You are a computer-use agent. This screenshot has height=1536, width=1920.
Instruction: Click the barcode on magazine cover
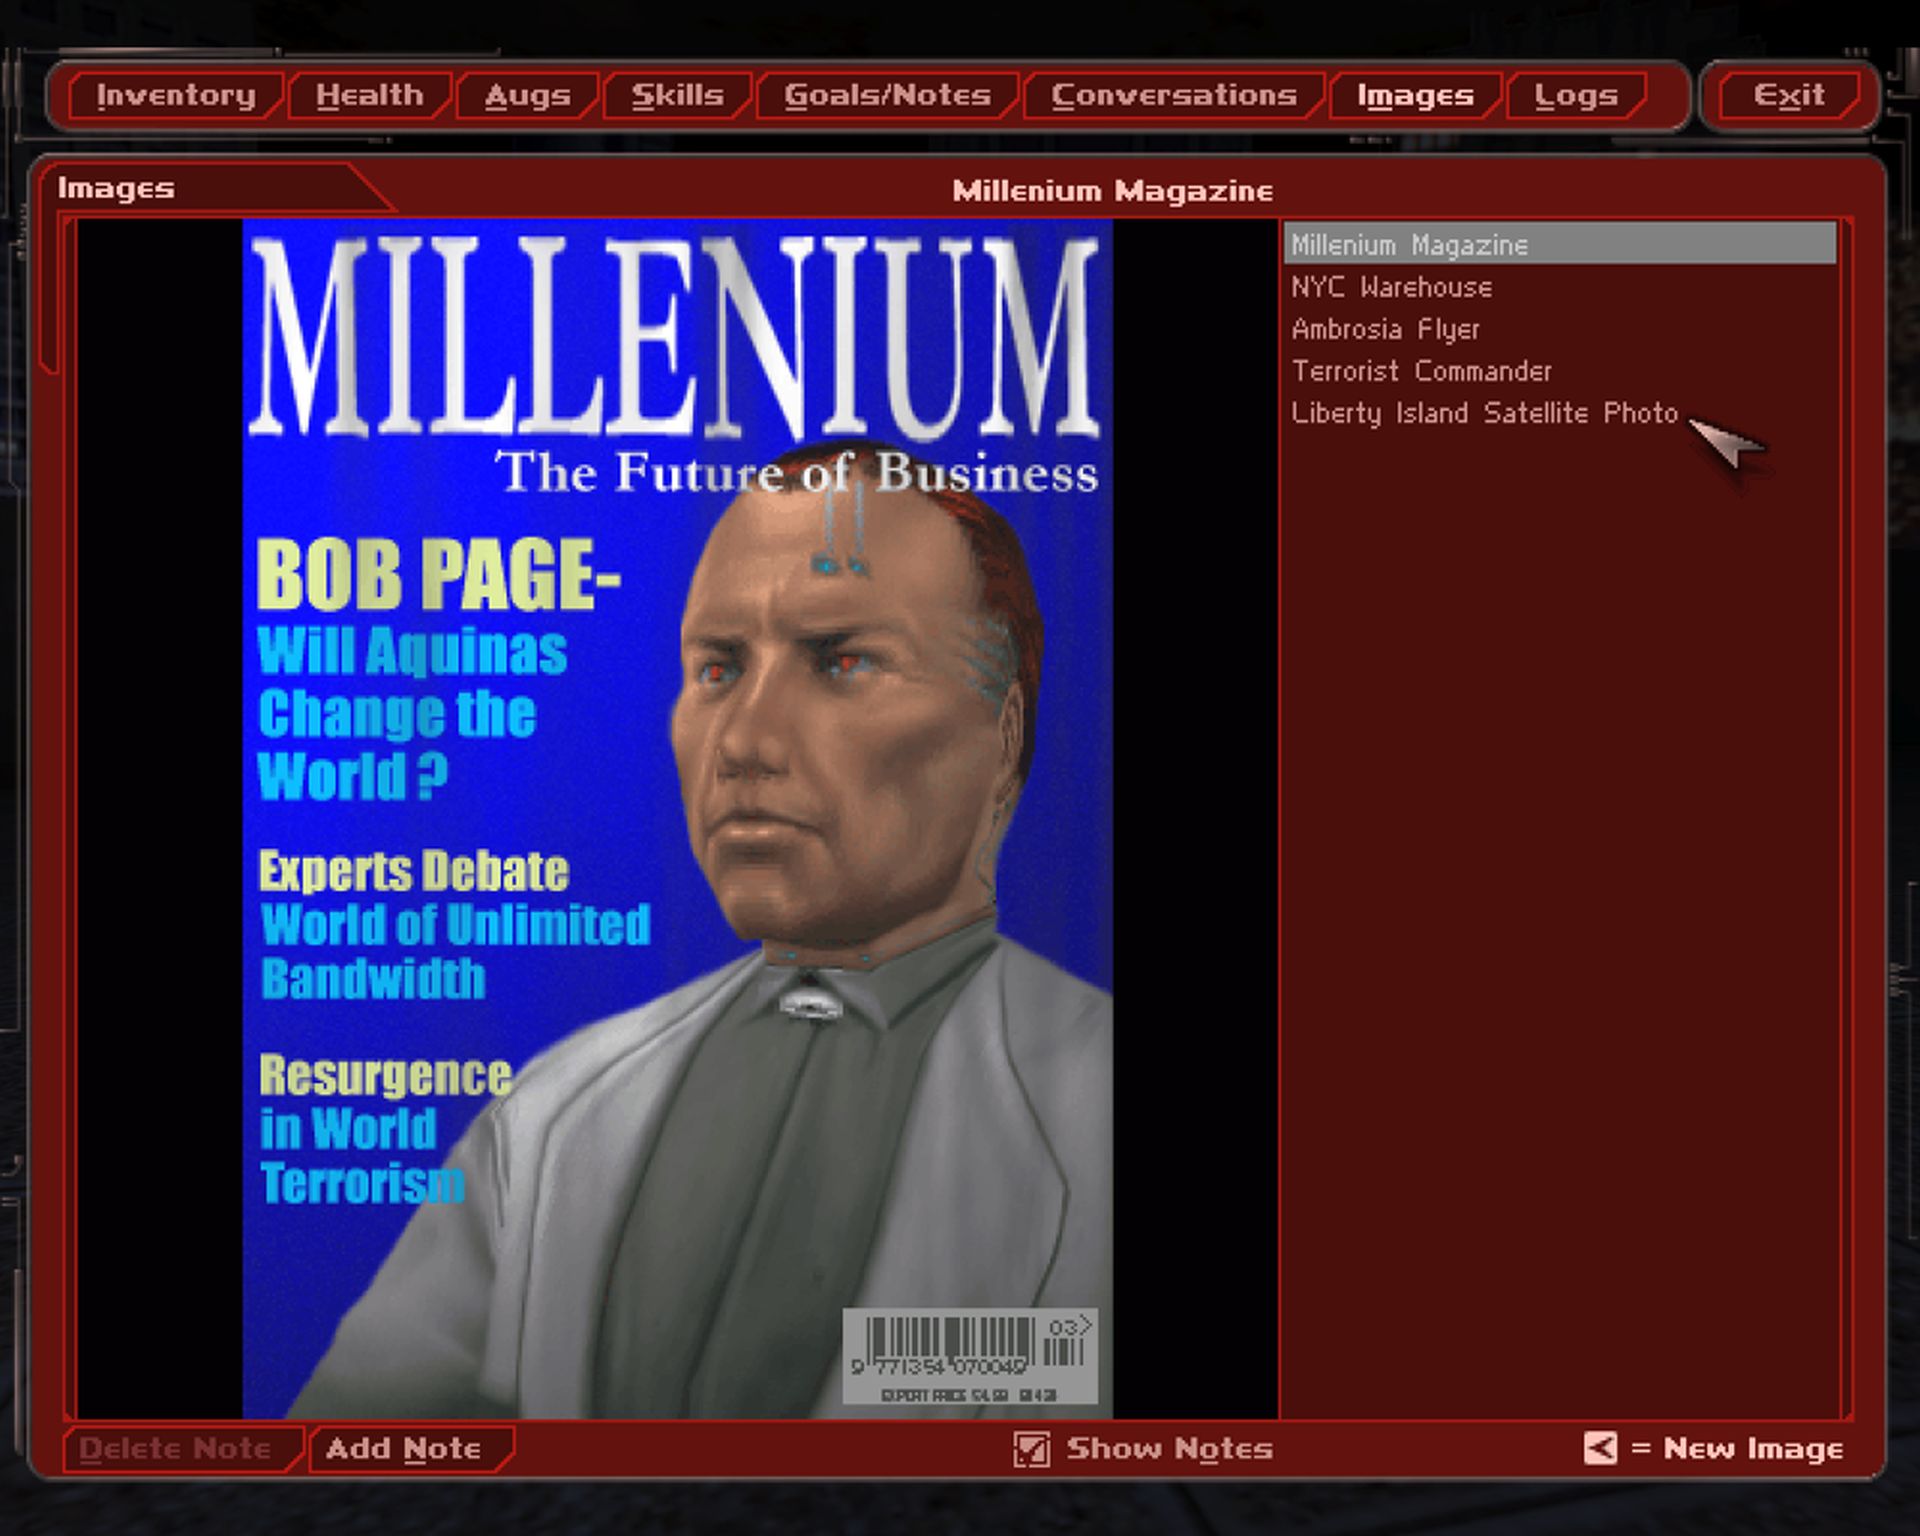[969, 1355]
